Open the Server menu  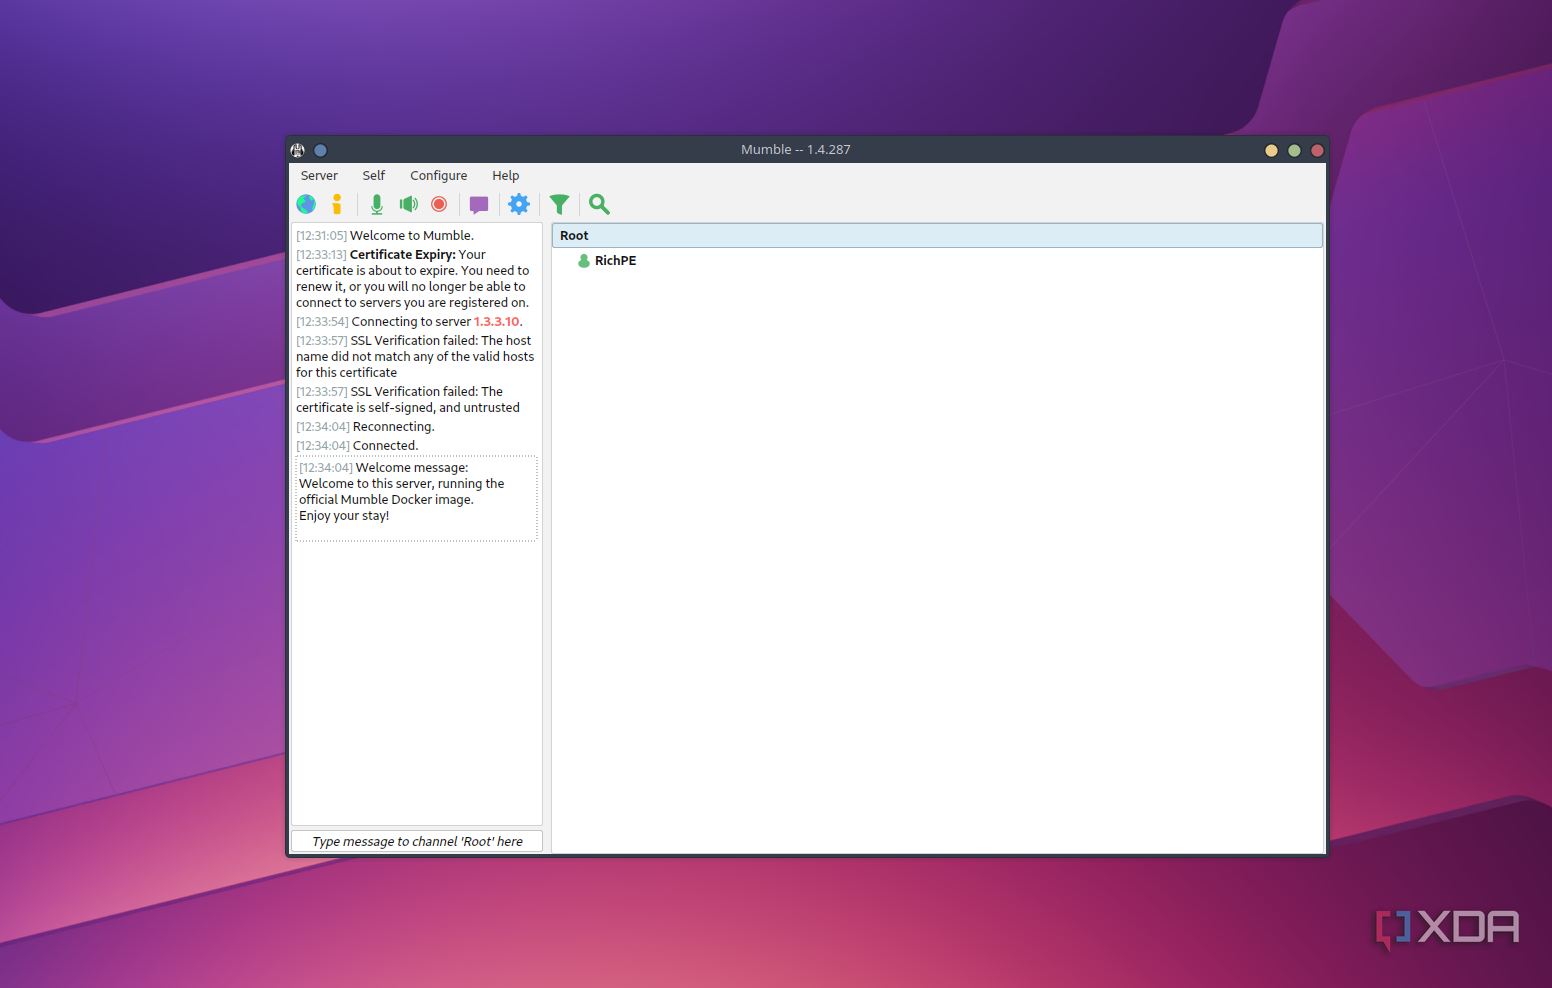click(x=319, y=175)
